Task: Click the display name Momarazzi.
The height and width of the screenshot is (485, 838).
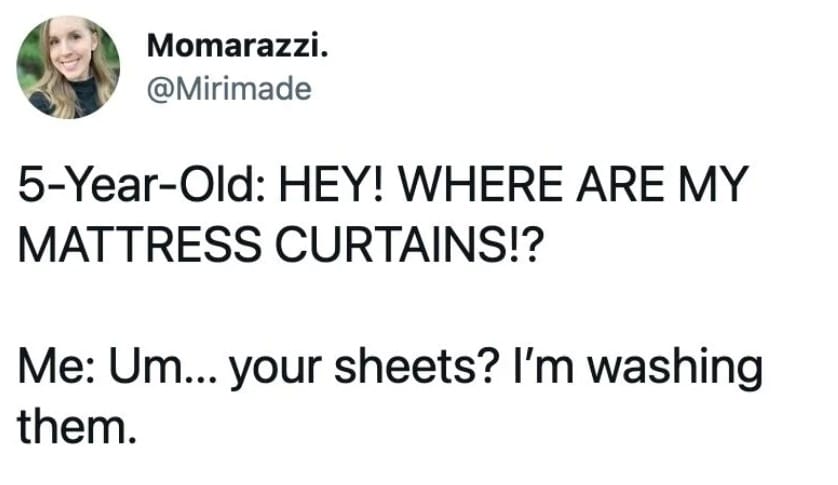Action: [x=237, y=47]
